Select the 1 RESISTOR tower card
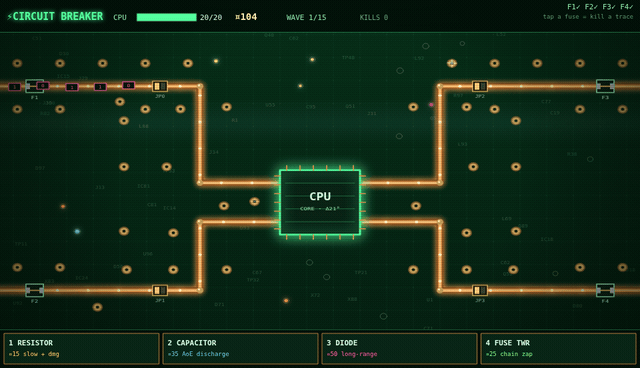The image size is (640, 368). tap(81, 348)
